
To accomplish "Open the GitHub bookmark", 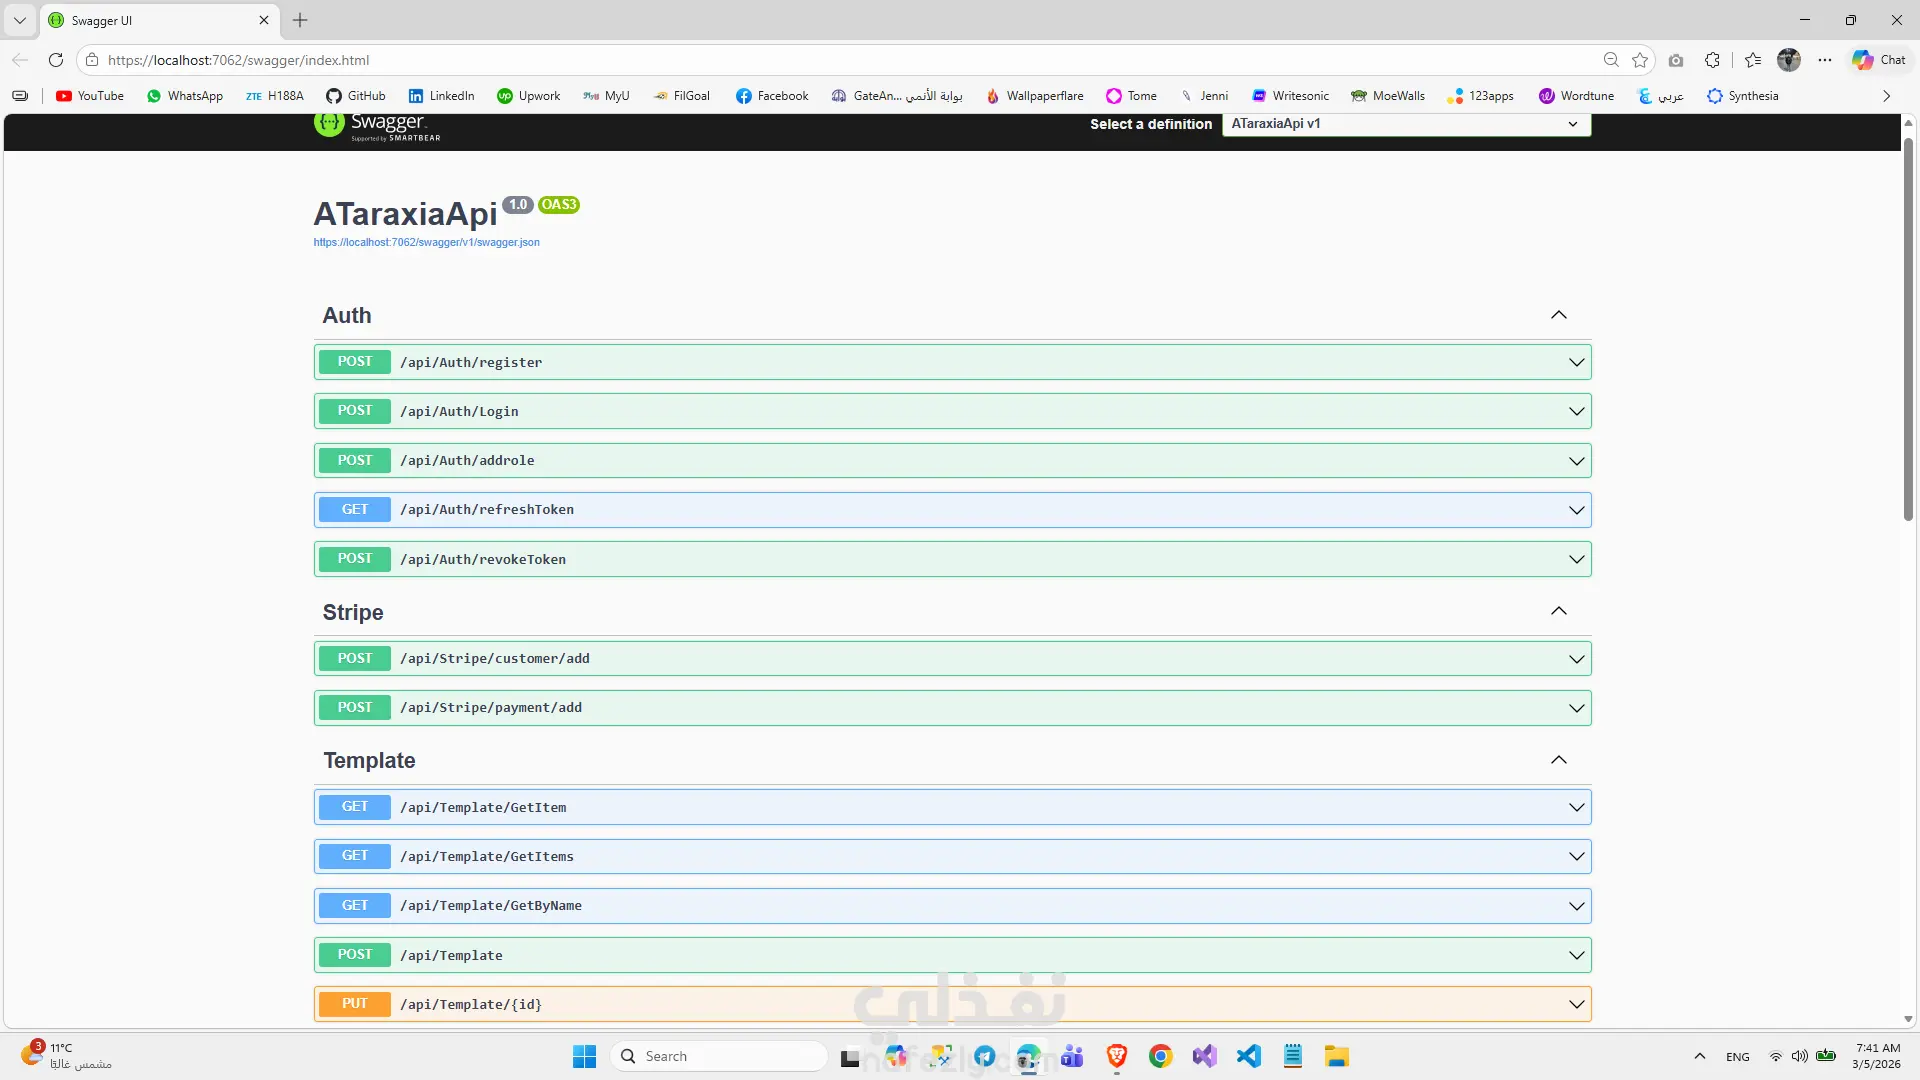I will pos(356,96).
